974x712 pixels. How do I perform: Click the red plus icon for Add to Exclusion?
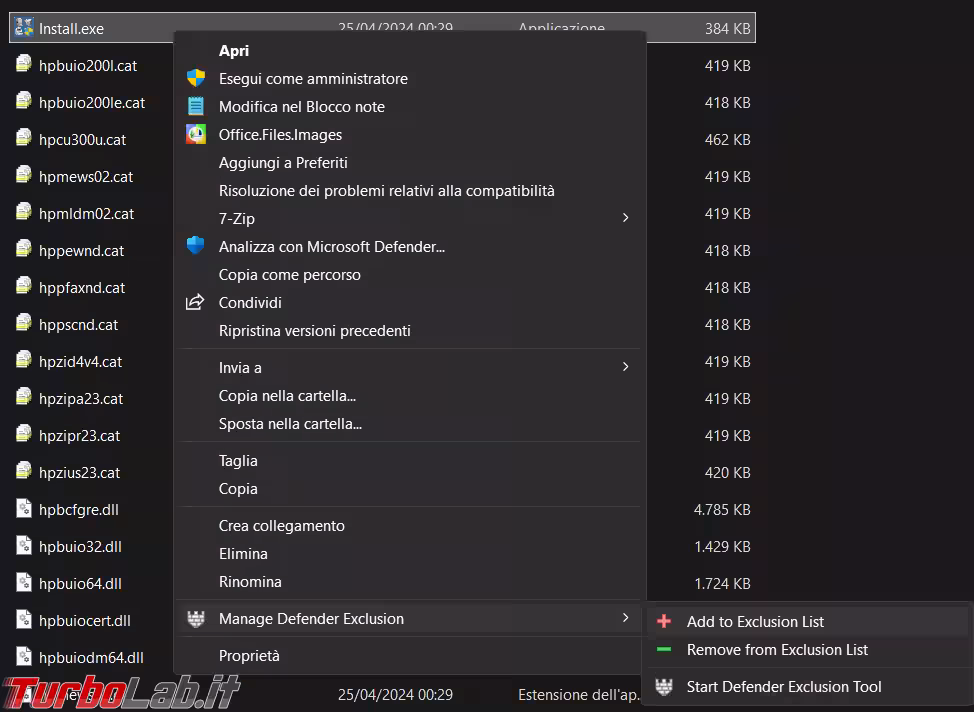[x=664, y=622]
